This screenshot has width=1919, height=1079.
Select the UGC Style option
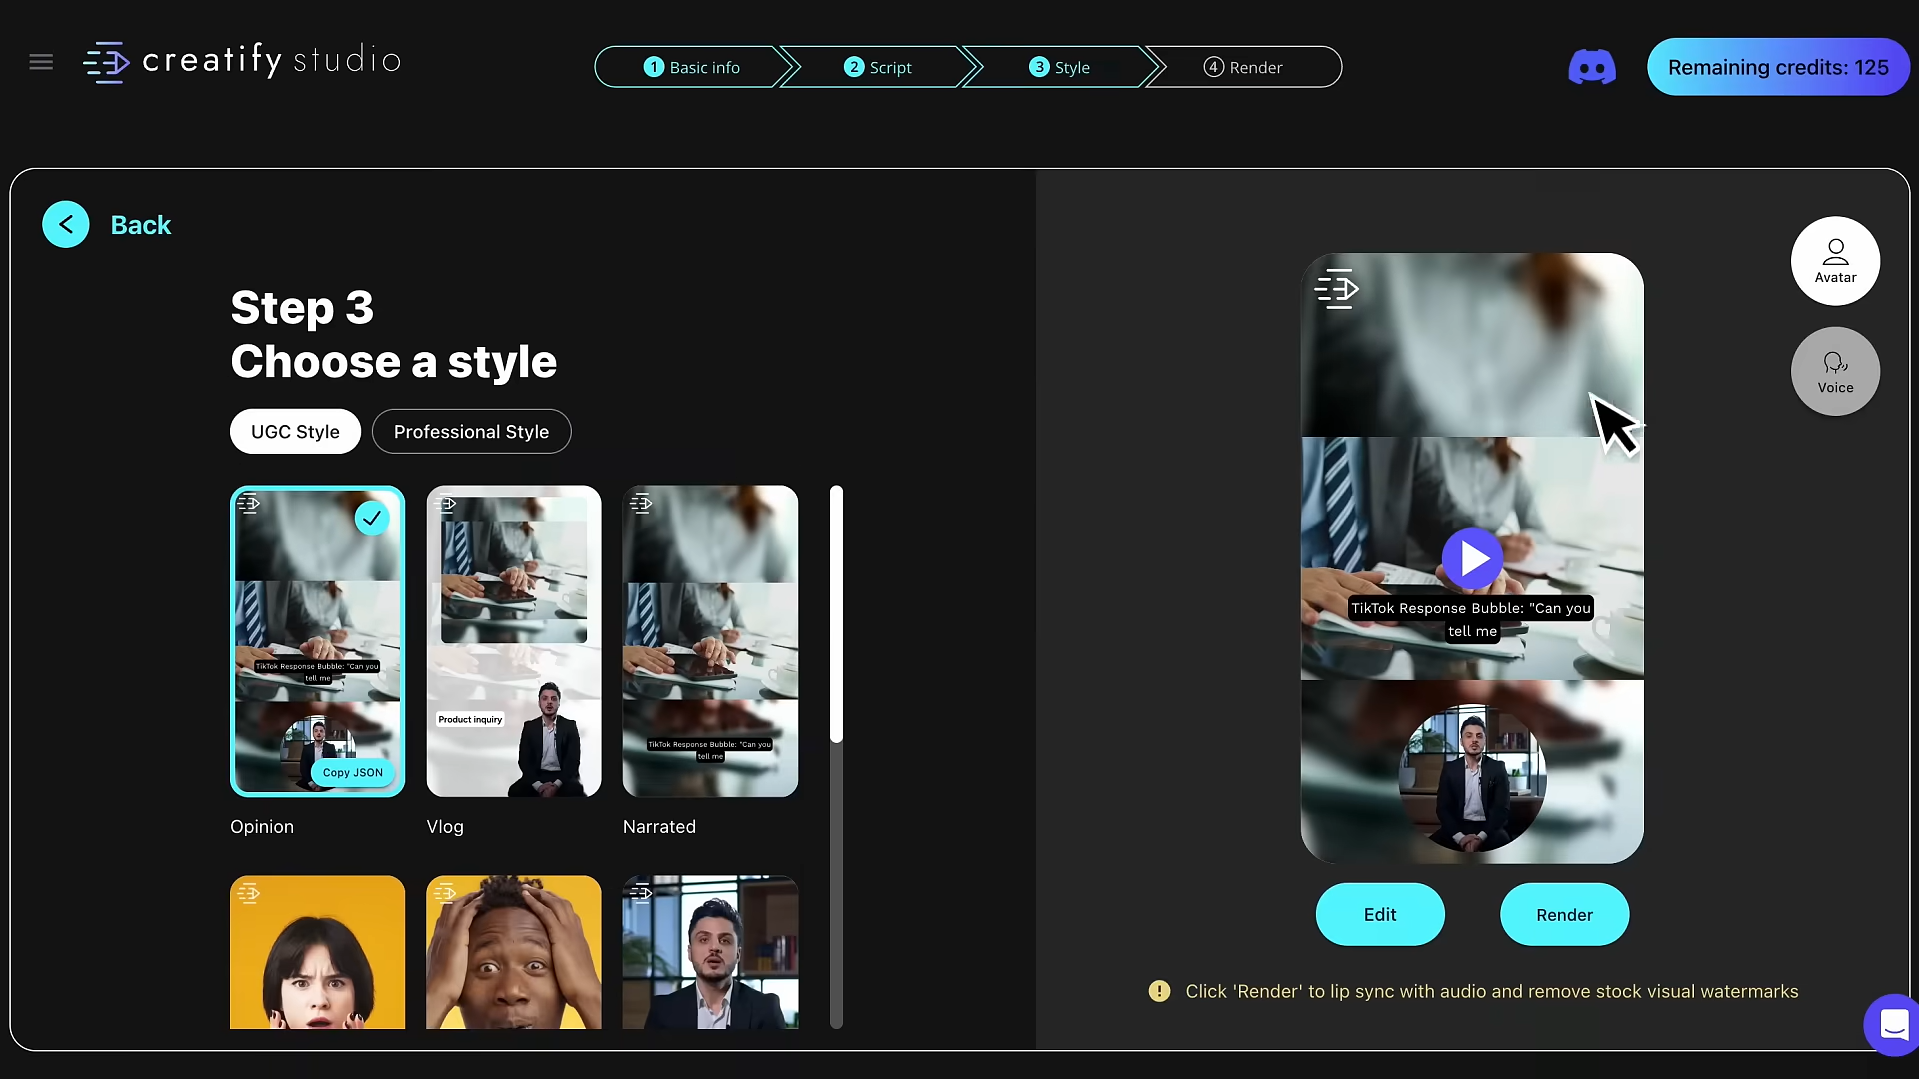[294, 431]
